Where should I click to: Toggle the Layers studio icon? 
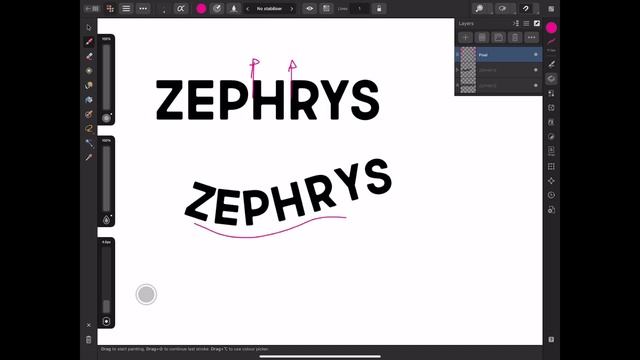coord(551,79)
